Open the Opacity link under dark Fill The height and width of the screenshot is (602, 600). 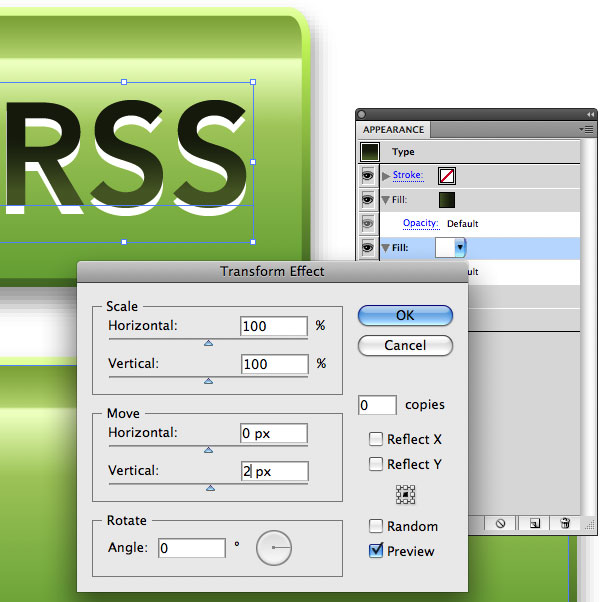coord(421,223)
